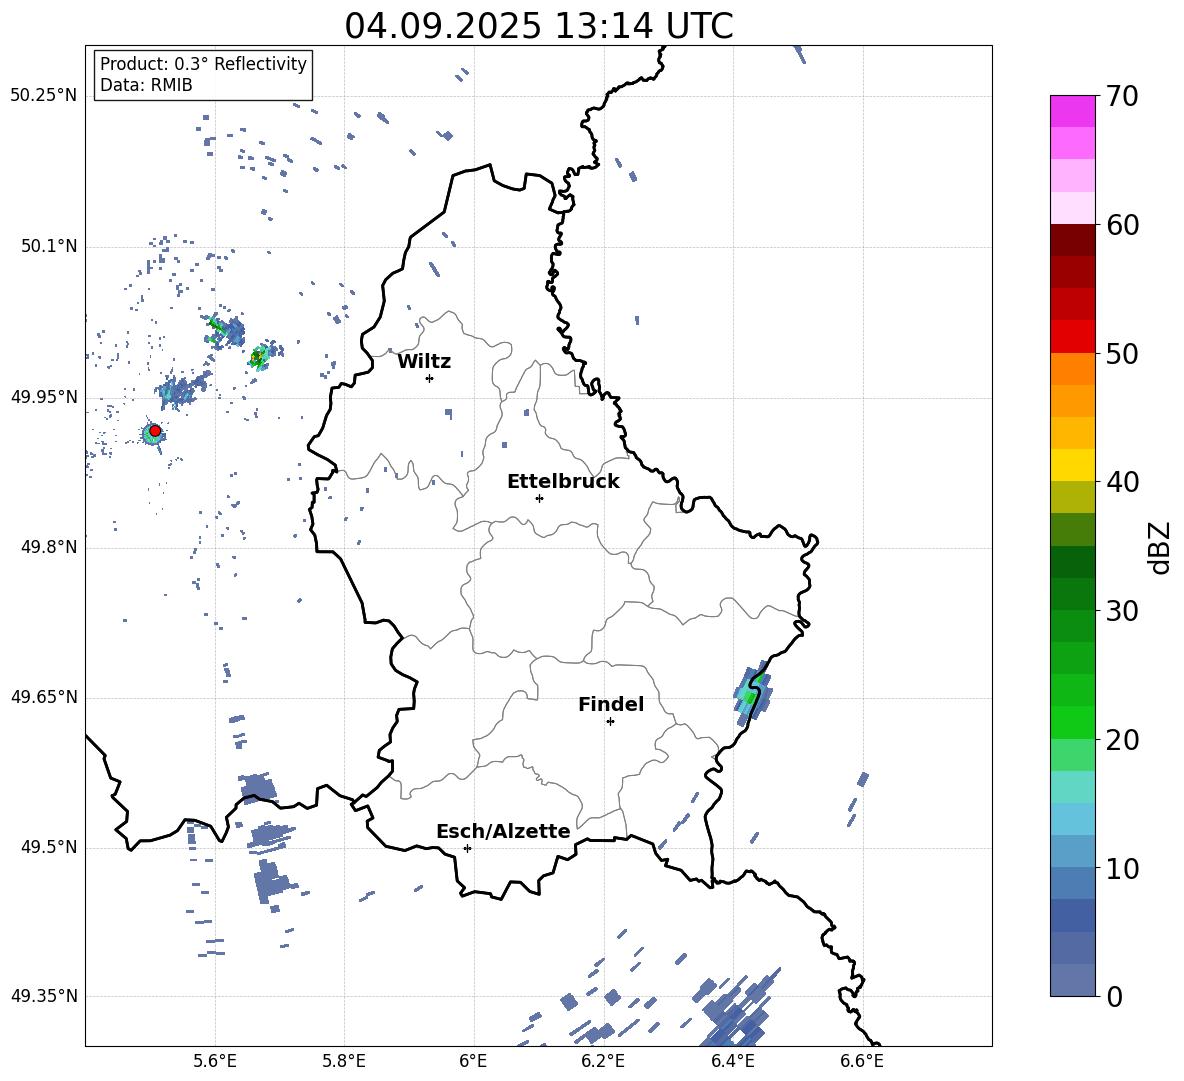Screen dimensions: 1184x1081
Task: Click the title "04.09.2025 13:14 UTC"
Action: coord(538,26)
